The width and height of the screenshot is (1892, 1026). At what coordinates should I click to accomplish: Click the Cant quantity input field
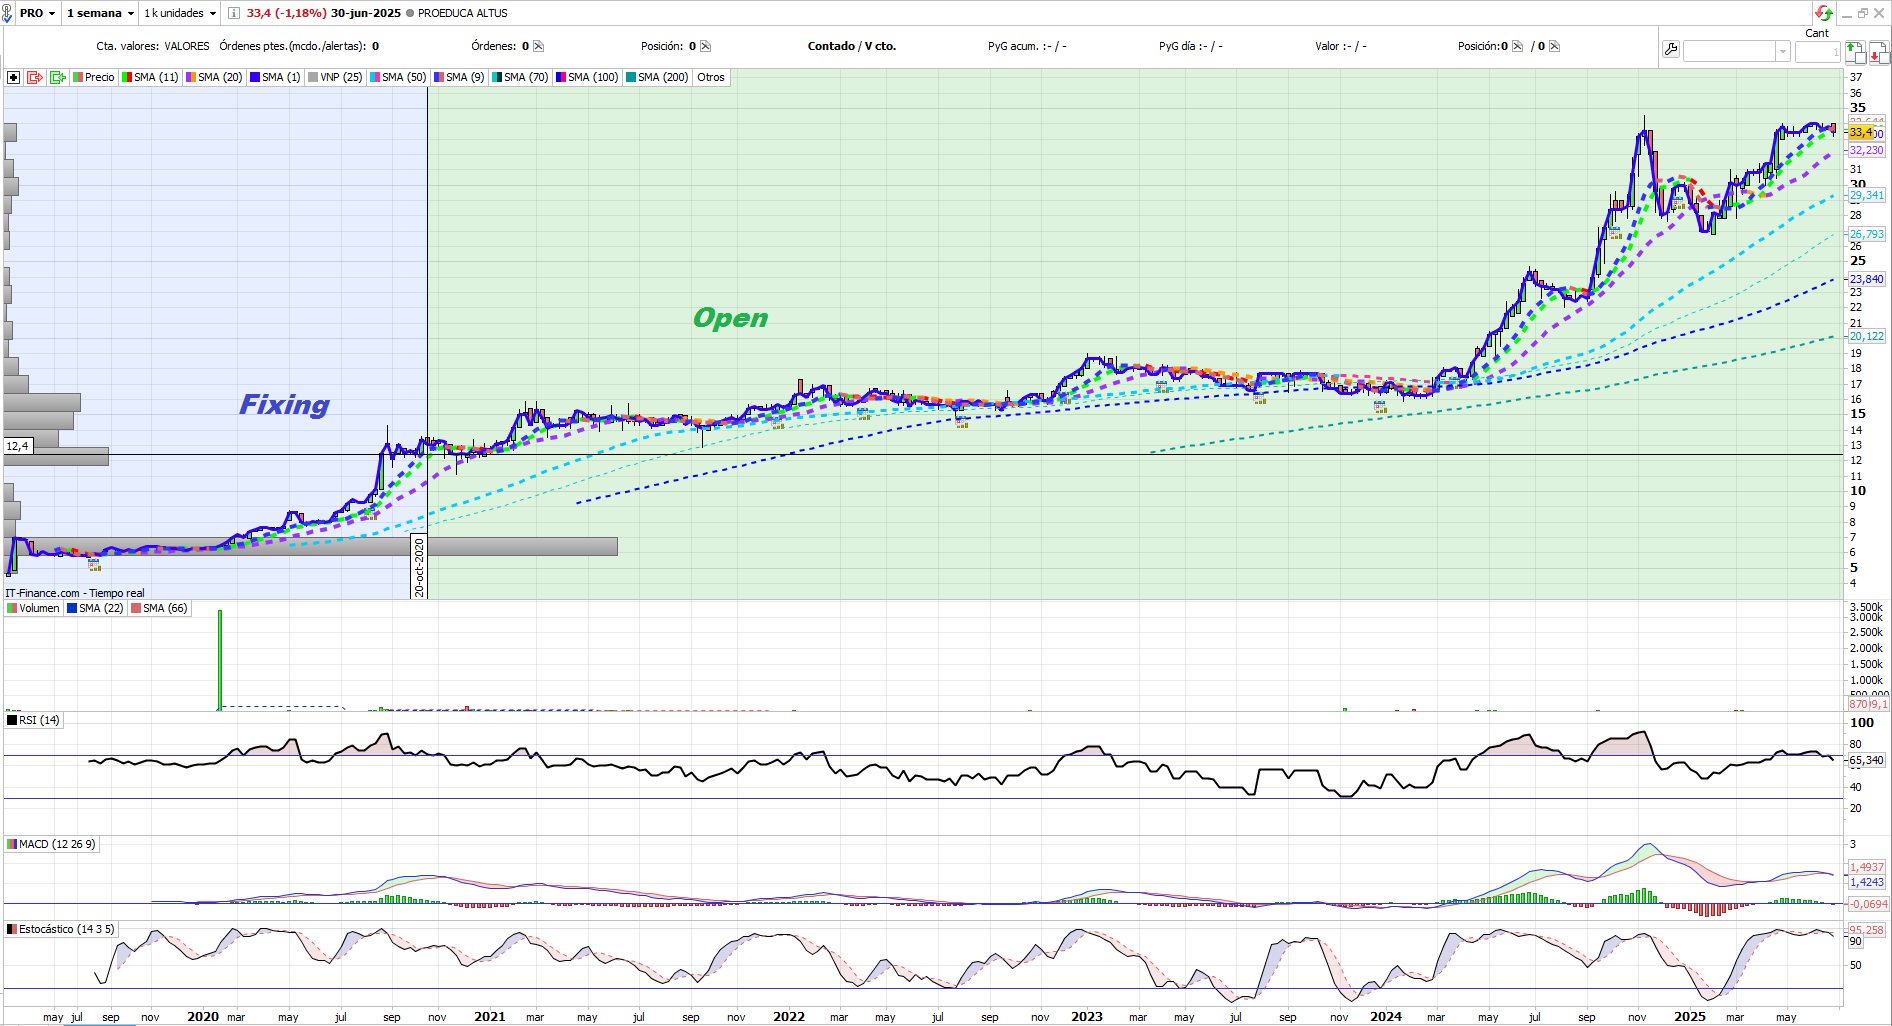pyautogui.click(x=1817, y=51)
